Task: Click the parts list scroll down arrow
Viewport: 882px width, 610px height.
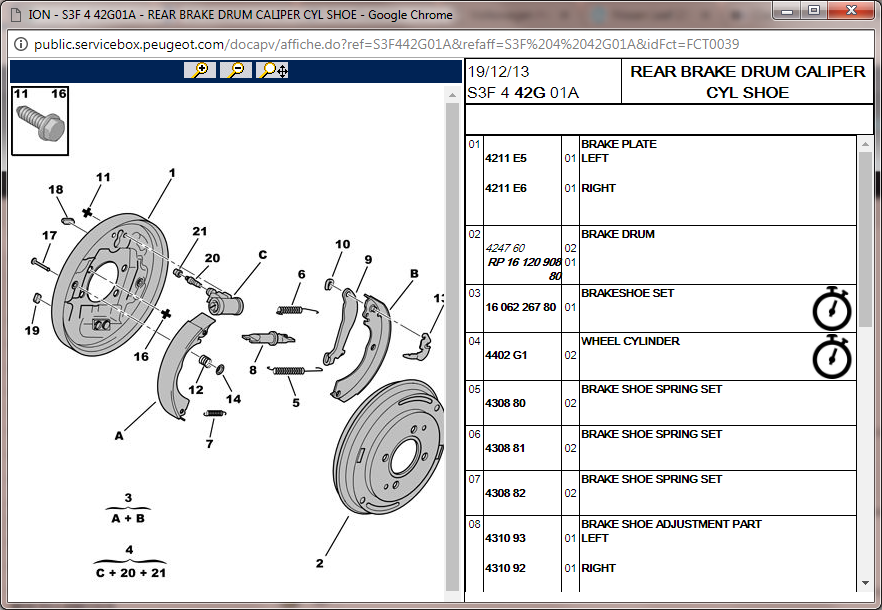Action: [865, 583]
